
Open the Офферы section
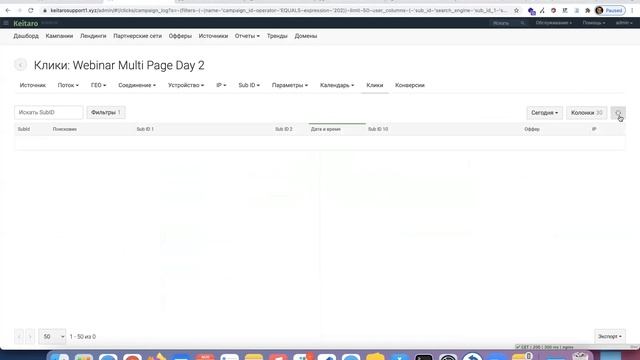click(180, 36)
